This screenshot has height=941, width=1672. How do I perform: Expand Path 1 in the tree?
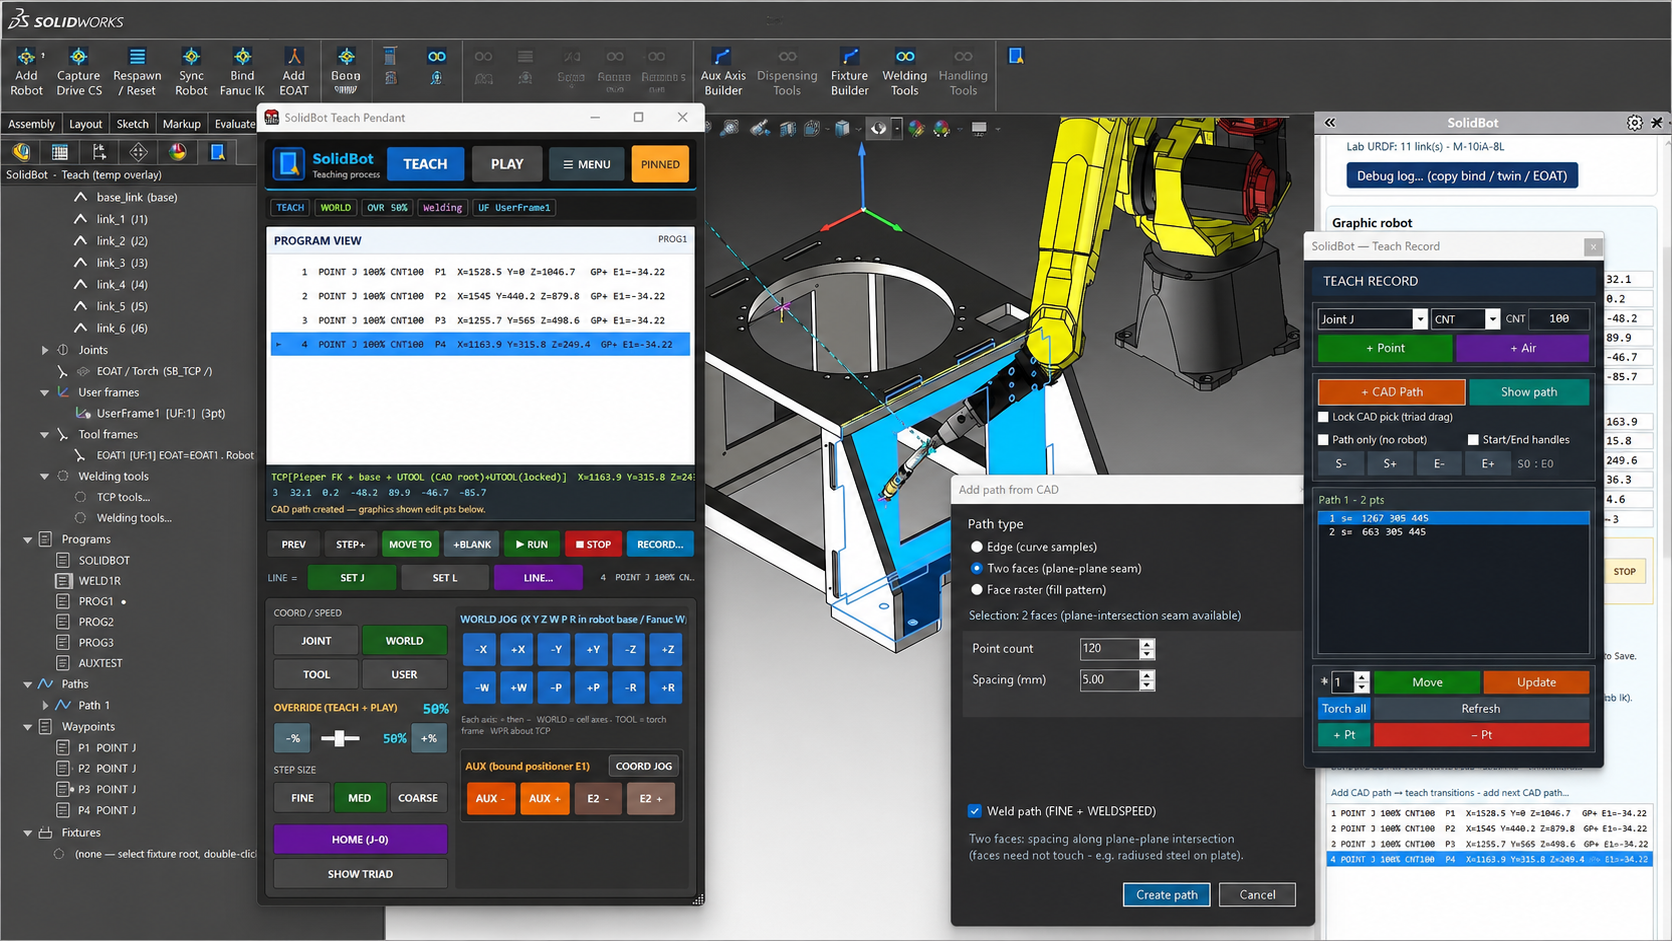coord(44,705)
